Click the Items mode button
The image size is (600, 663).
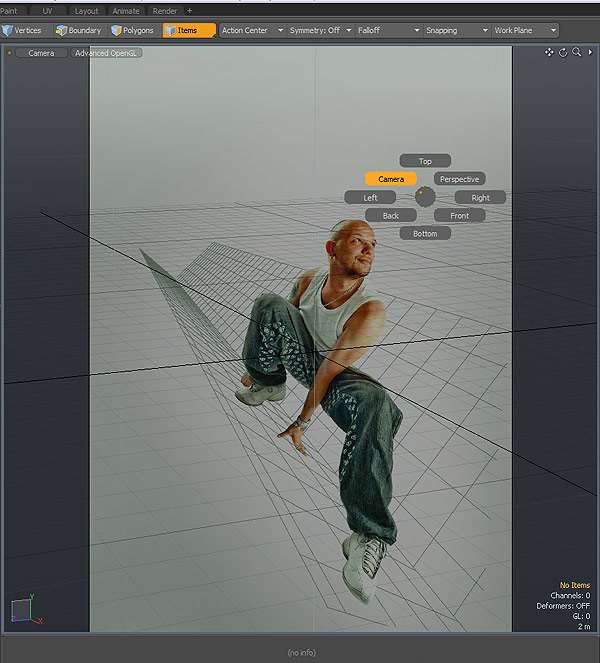point(188,31)
